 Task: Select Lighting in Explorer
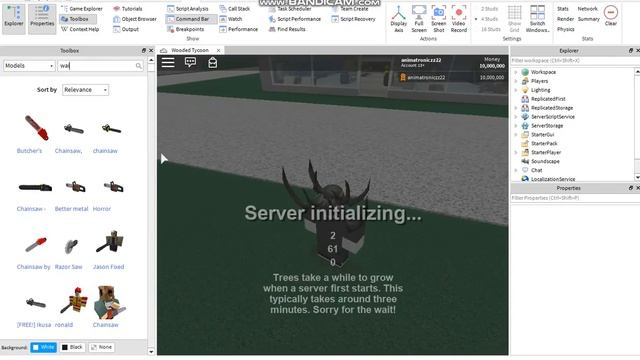[x=540, y=90]
